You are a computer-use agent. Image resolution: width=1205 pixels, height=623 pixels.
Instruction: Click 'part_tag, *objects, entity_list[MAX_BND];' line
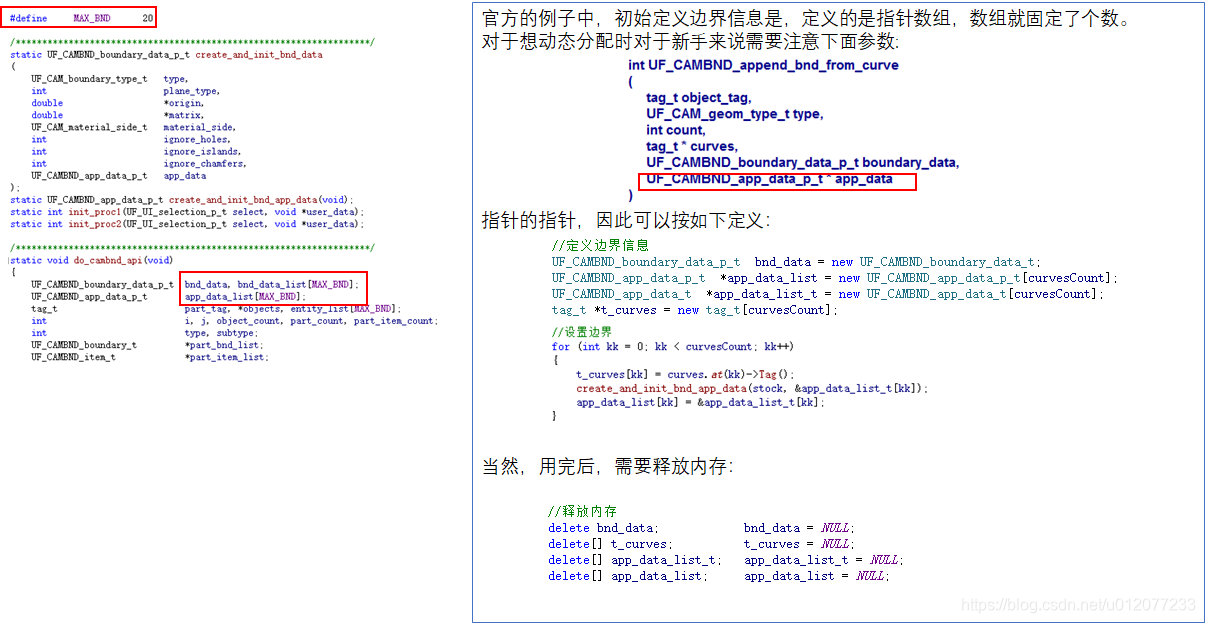point(292,309)
